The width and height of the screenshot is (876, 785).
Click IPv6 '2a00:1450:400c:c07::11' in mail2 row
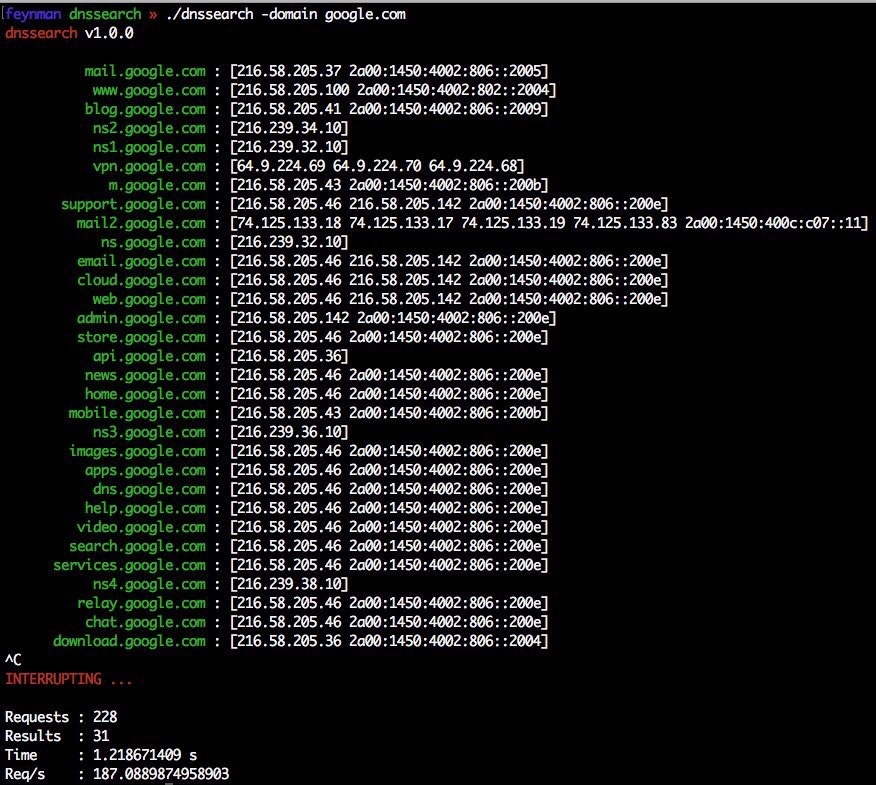pyautogui.click(x=773, y=223)
